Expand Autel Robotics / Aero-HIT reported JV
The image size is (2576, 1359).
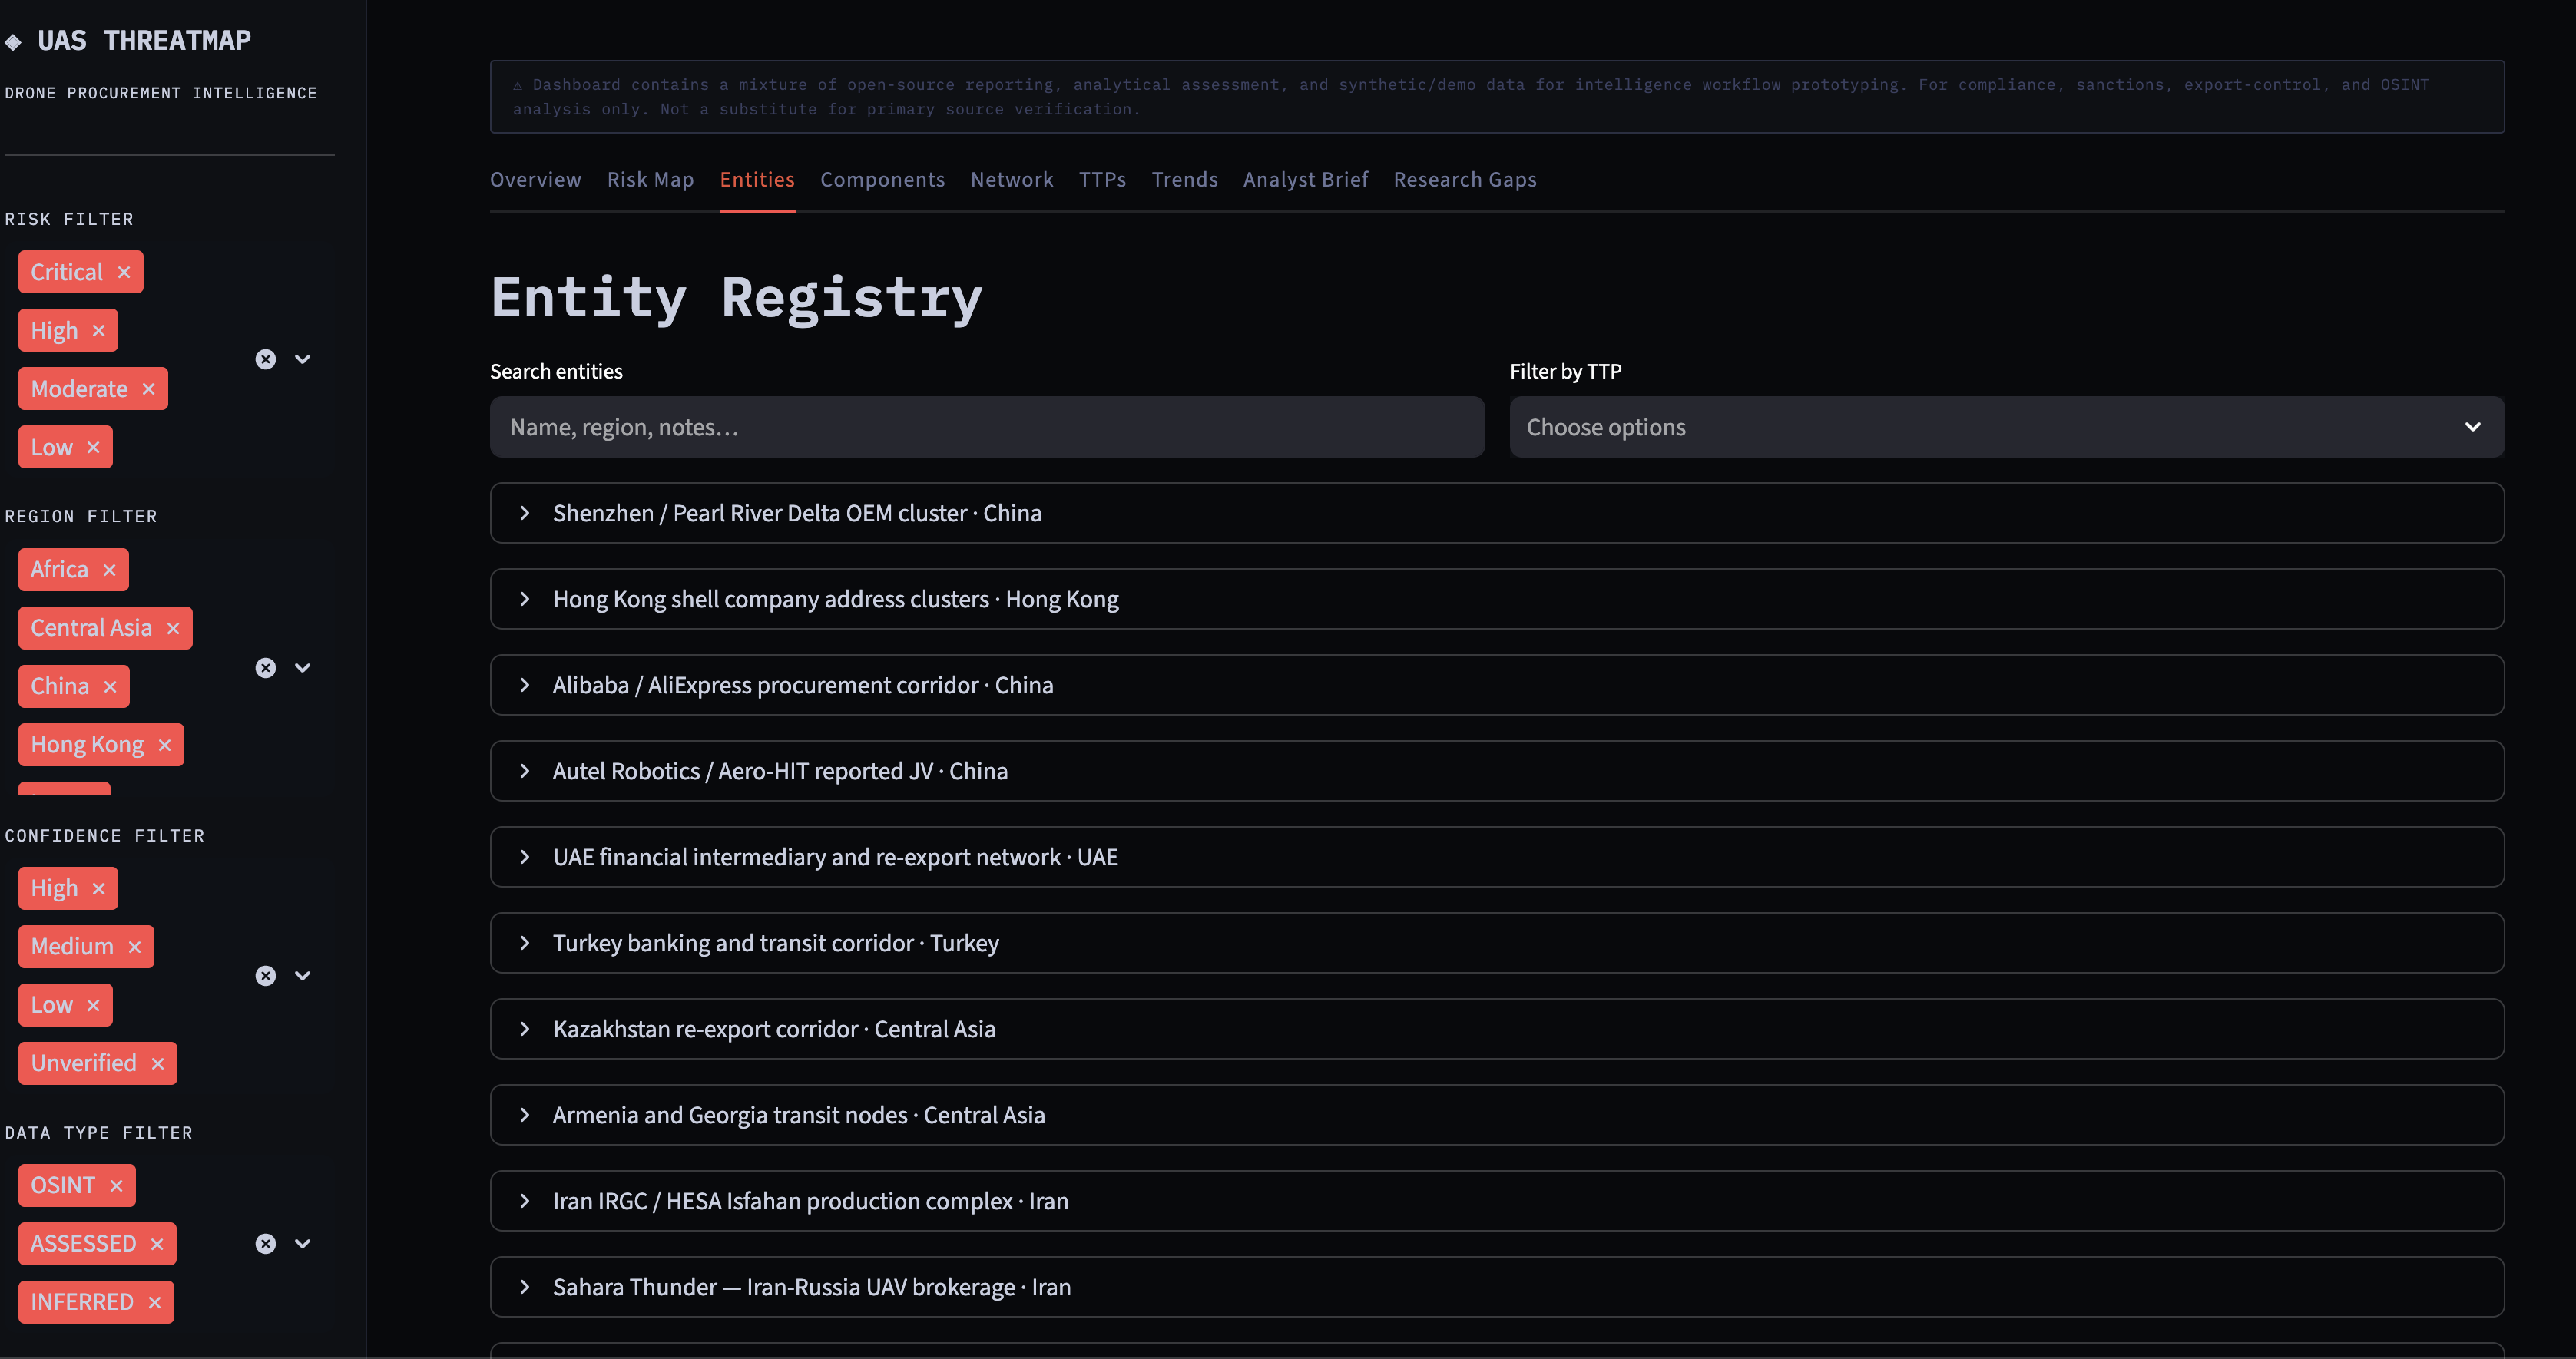pyautogui.click(x=1497, y=771)
